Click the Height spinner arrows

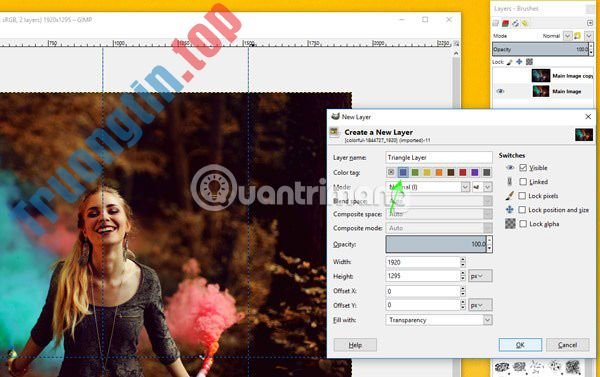(x=463, y=276)
